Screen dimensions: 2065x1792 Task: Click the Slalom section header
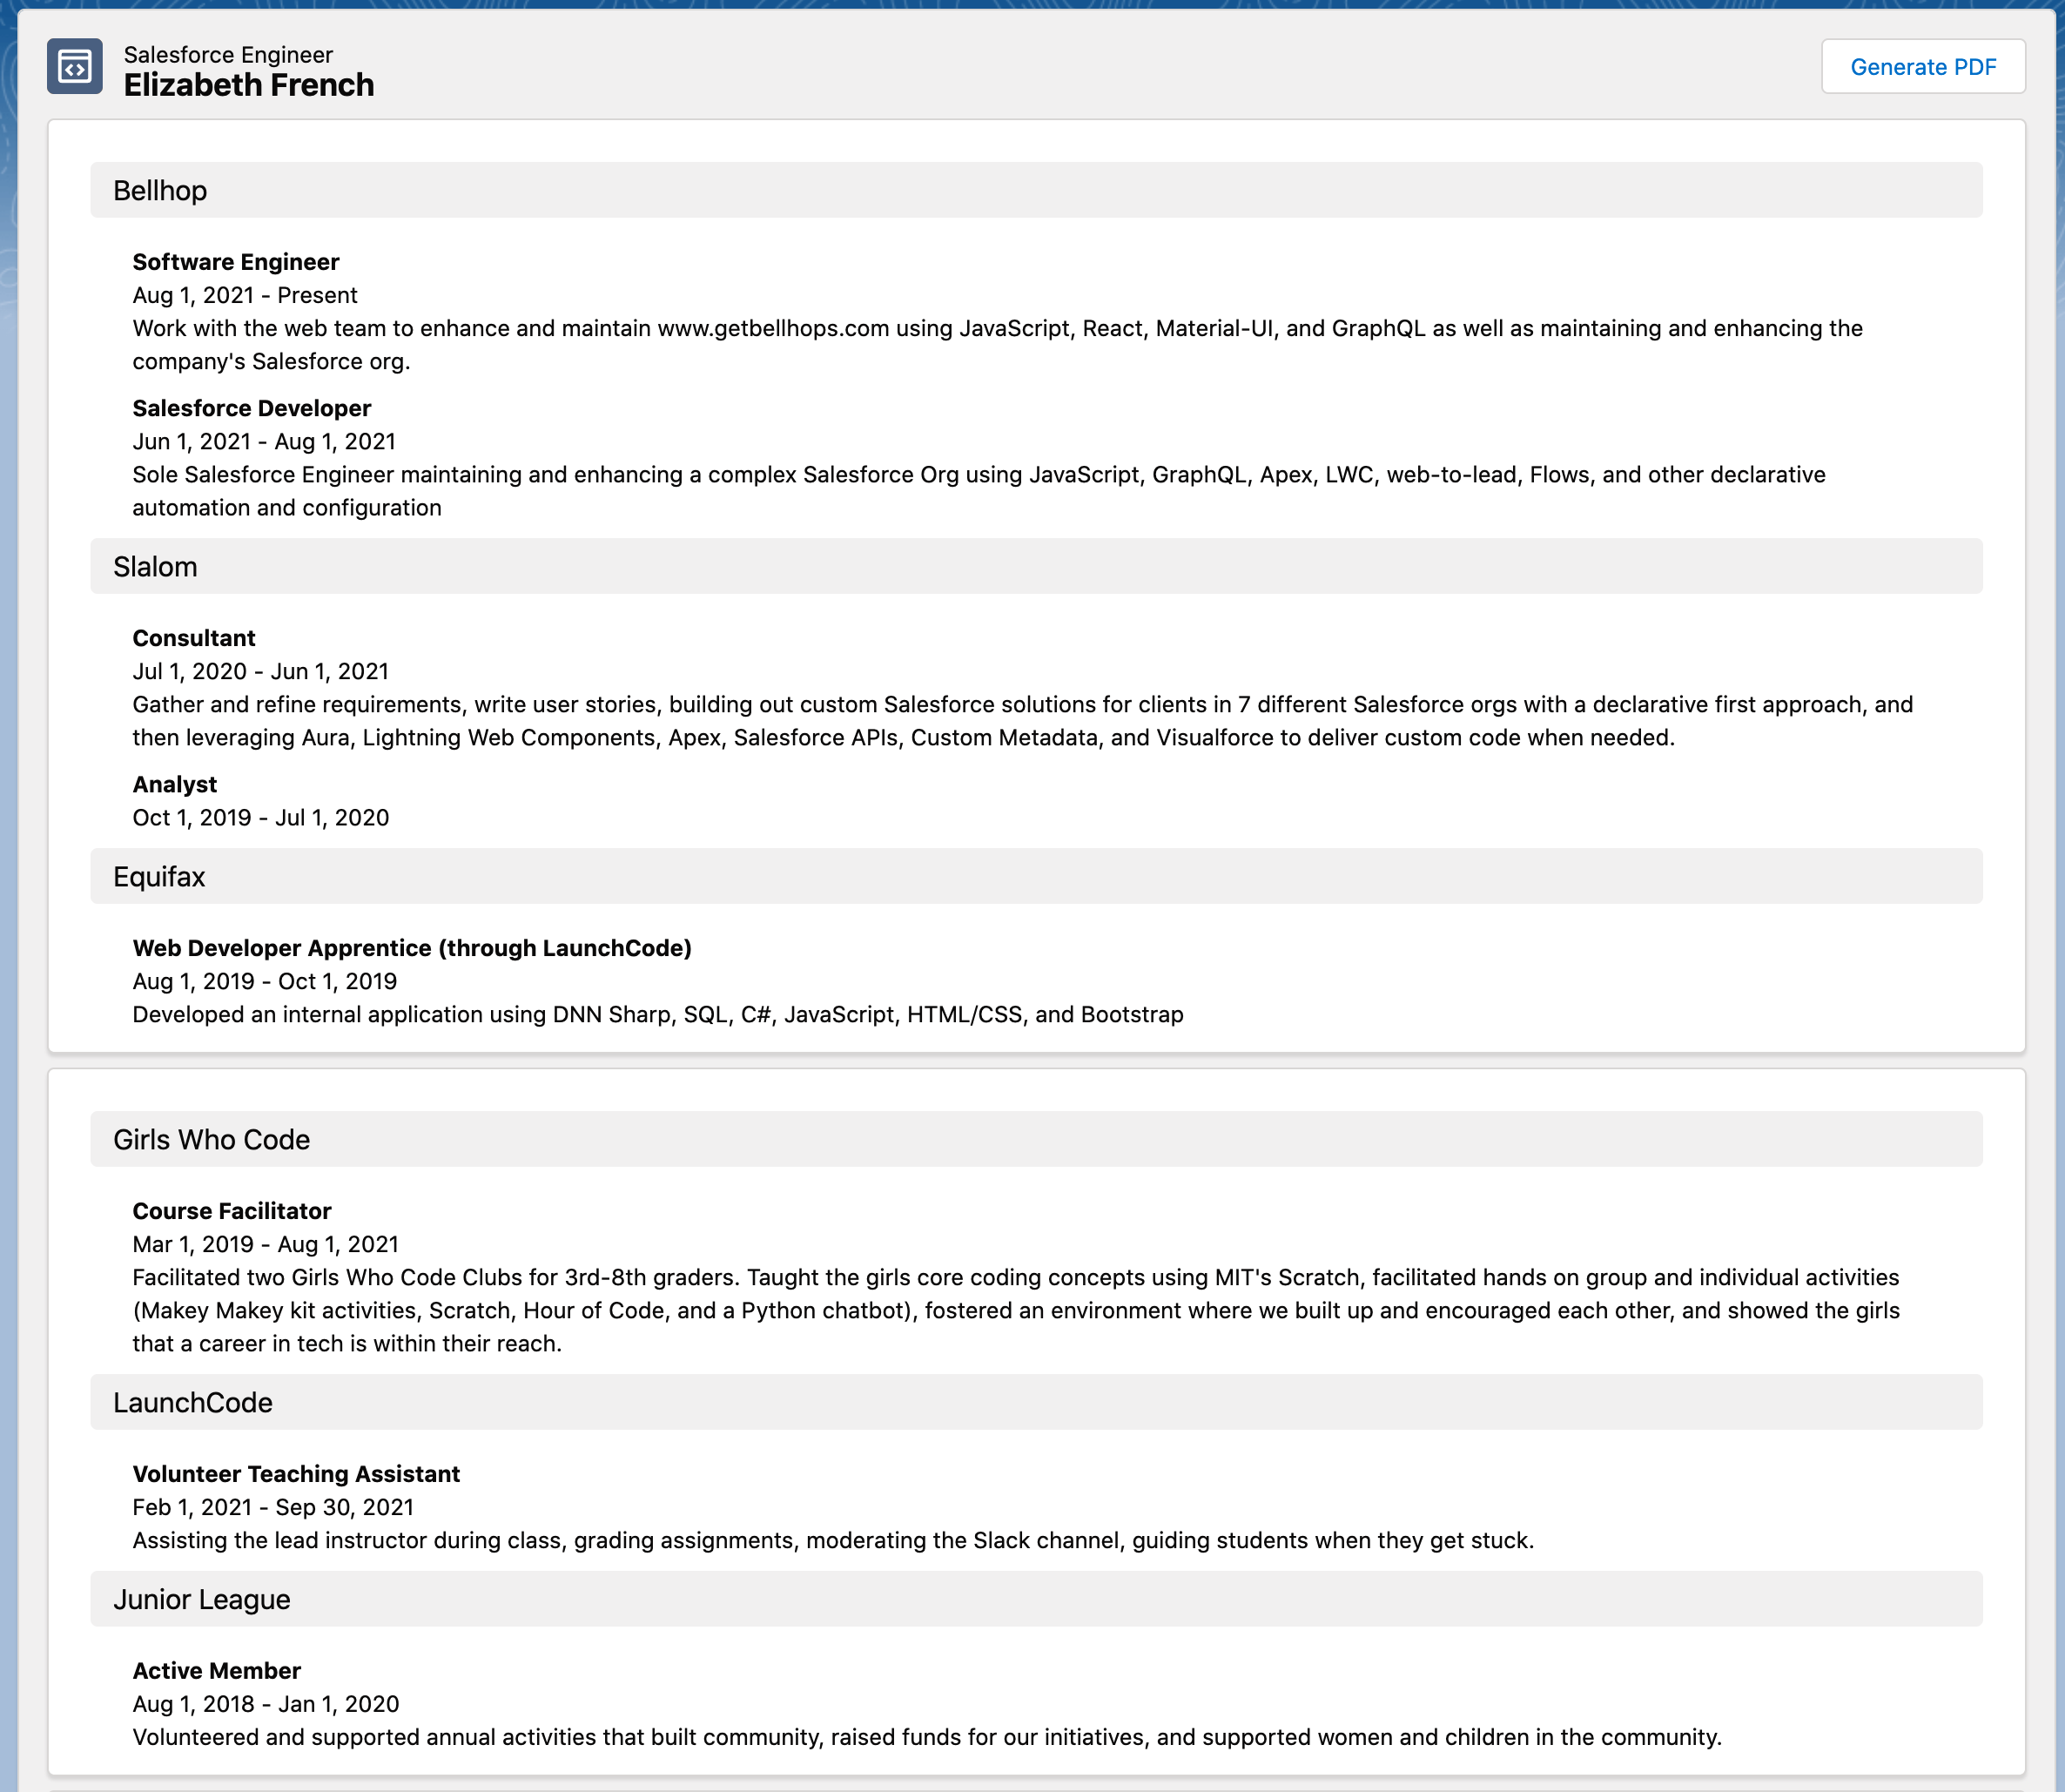[x=1036, y=566]
